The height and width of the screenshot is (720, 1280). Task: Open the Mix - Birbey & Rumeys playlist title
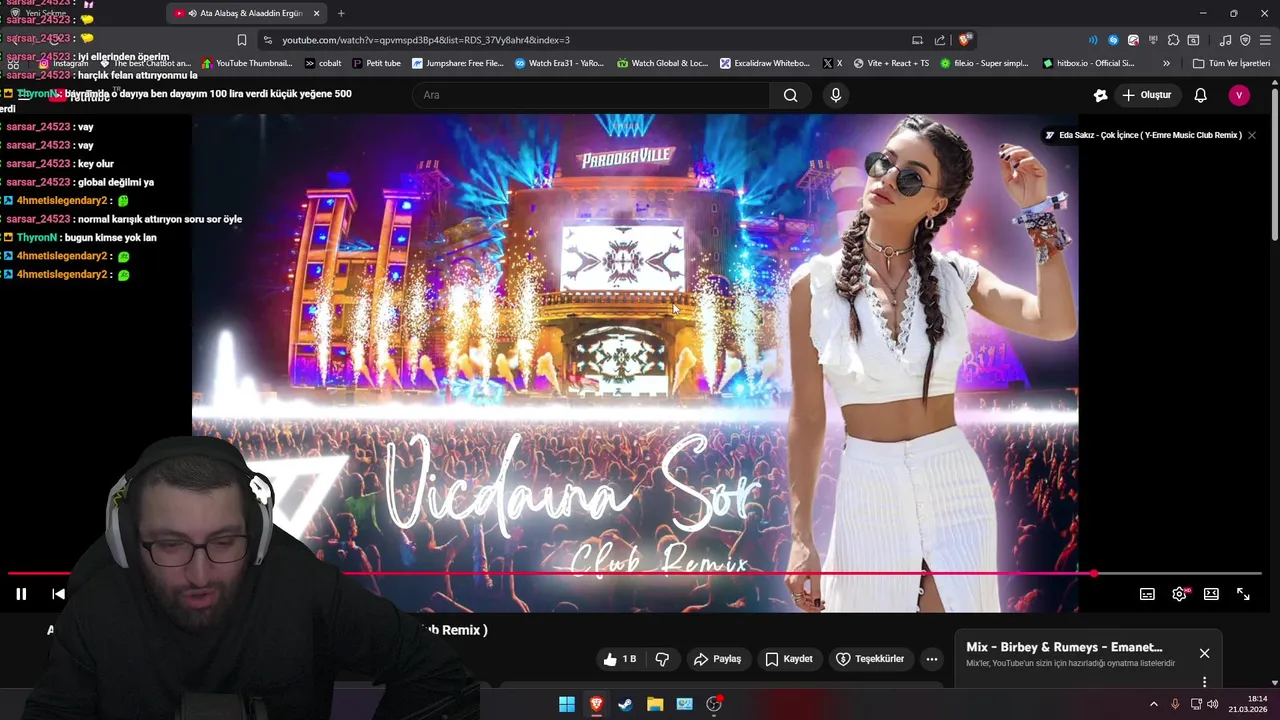click(1064, 647)
